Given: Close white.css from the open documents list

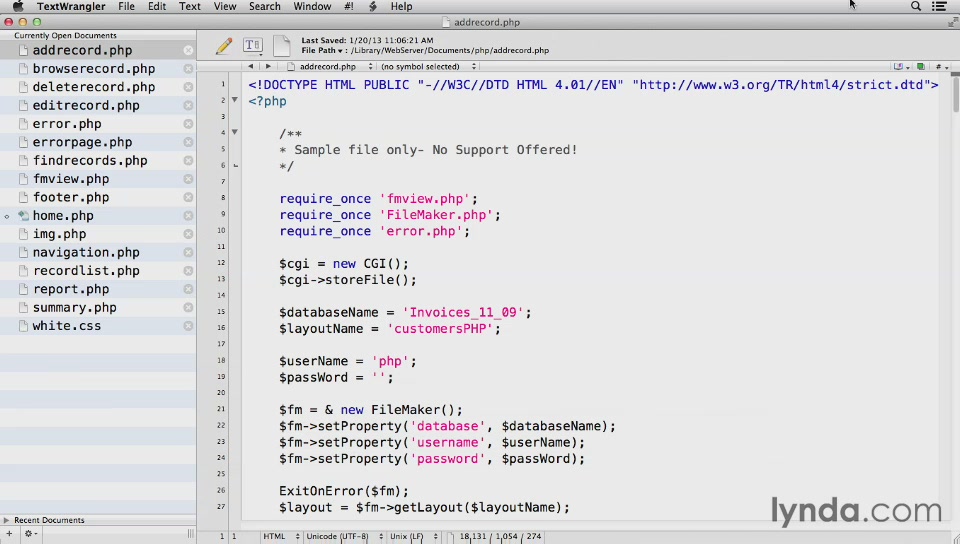Looking at the screenshot, I should [x=188, y=326].
